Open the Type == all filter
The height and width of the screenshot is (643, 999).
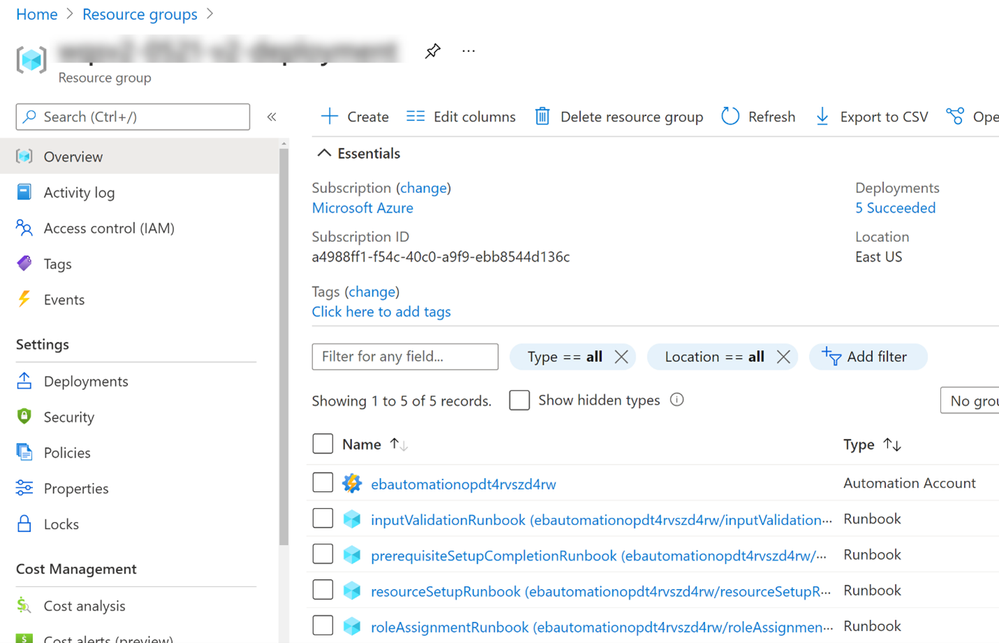(564, 357)
